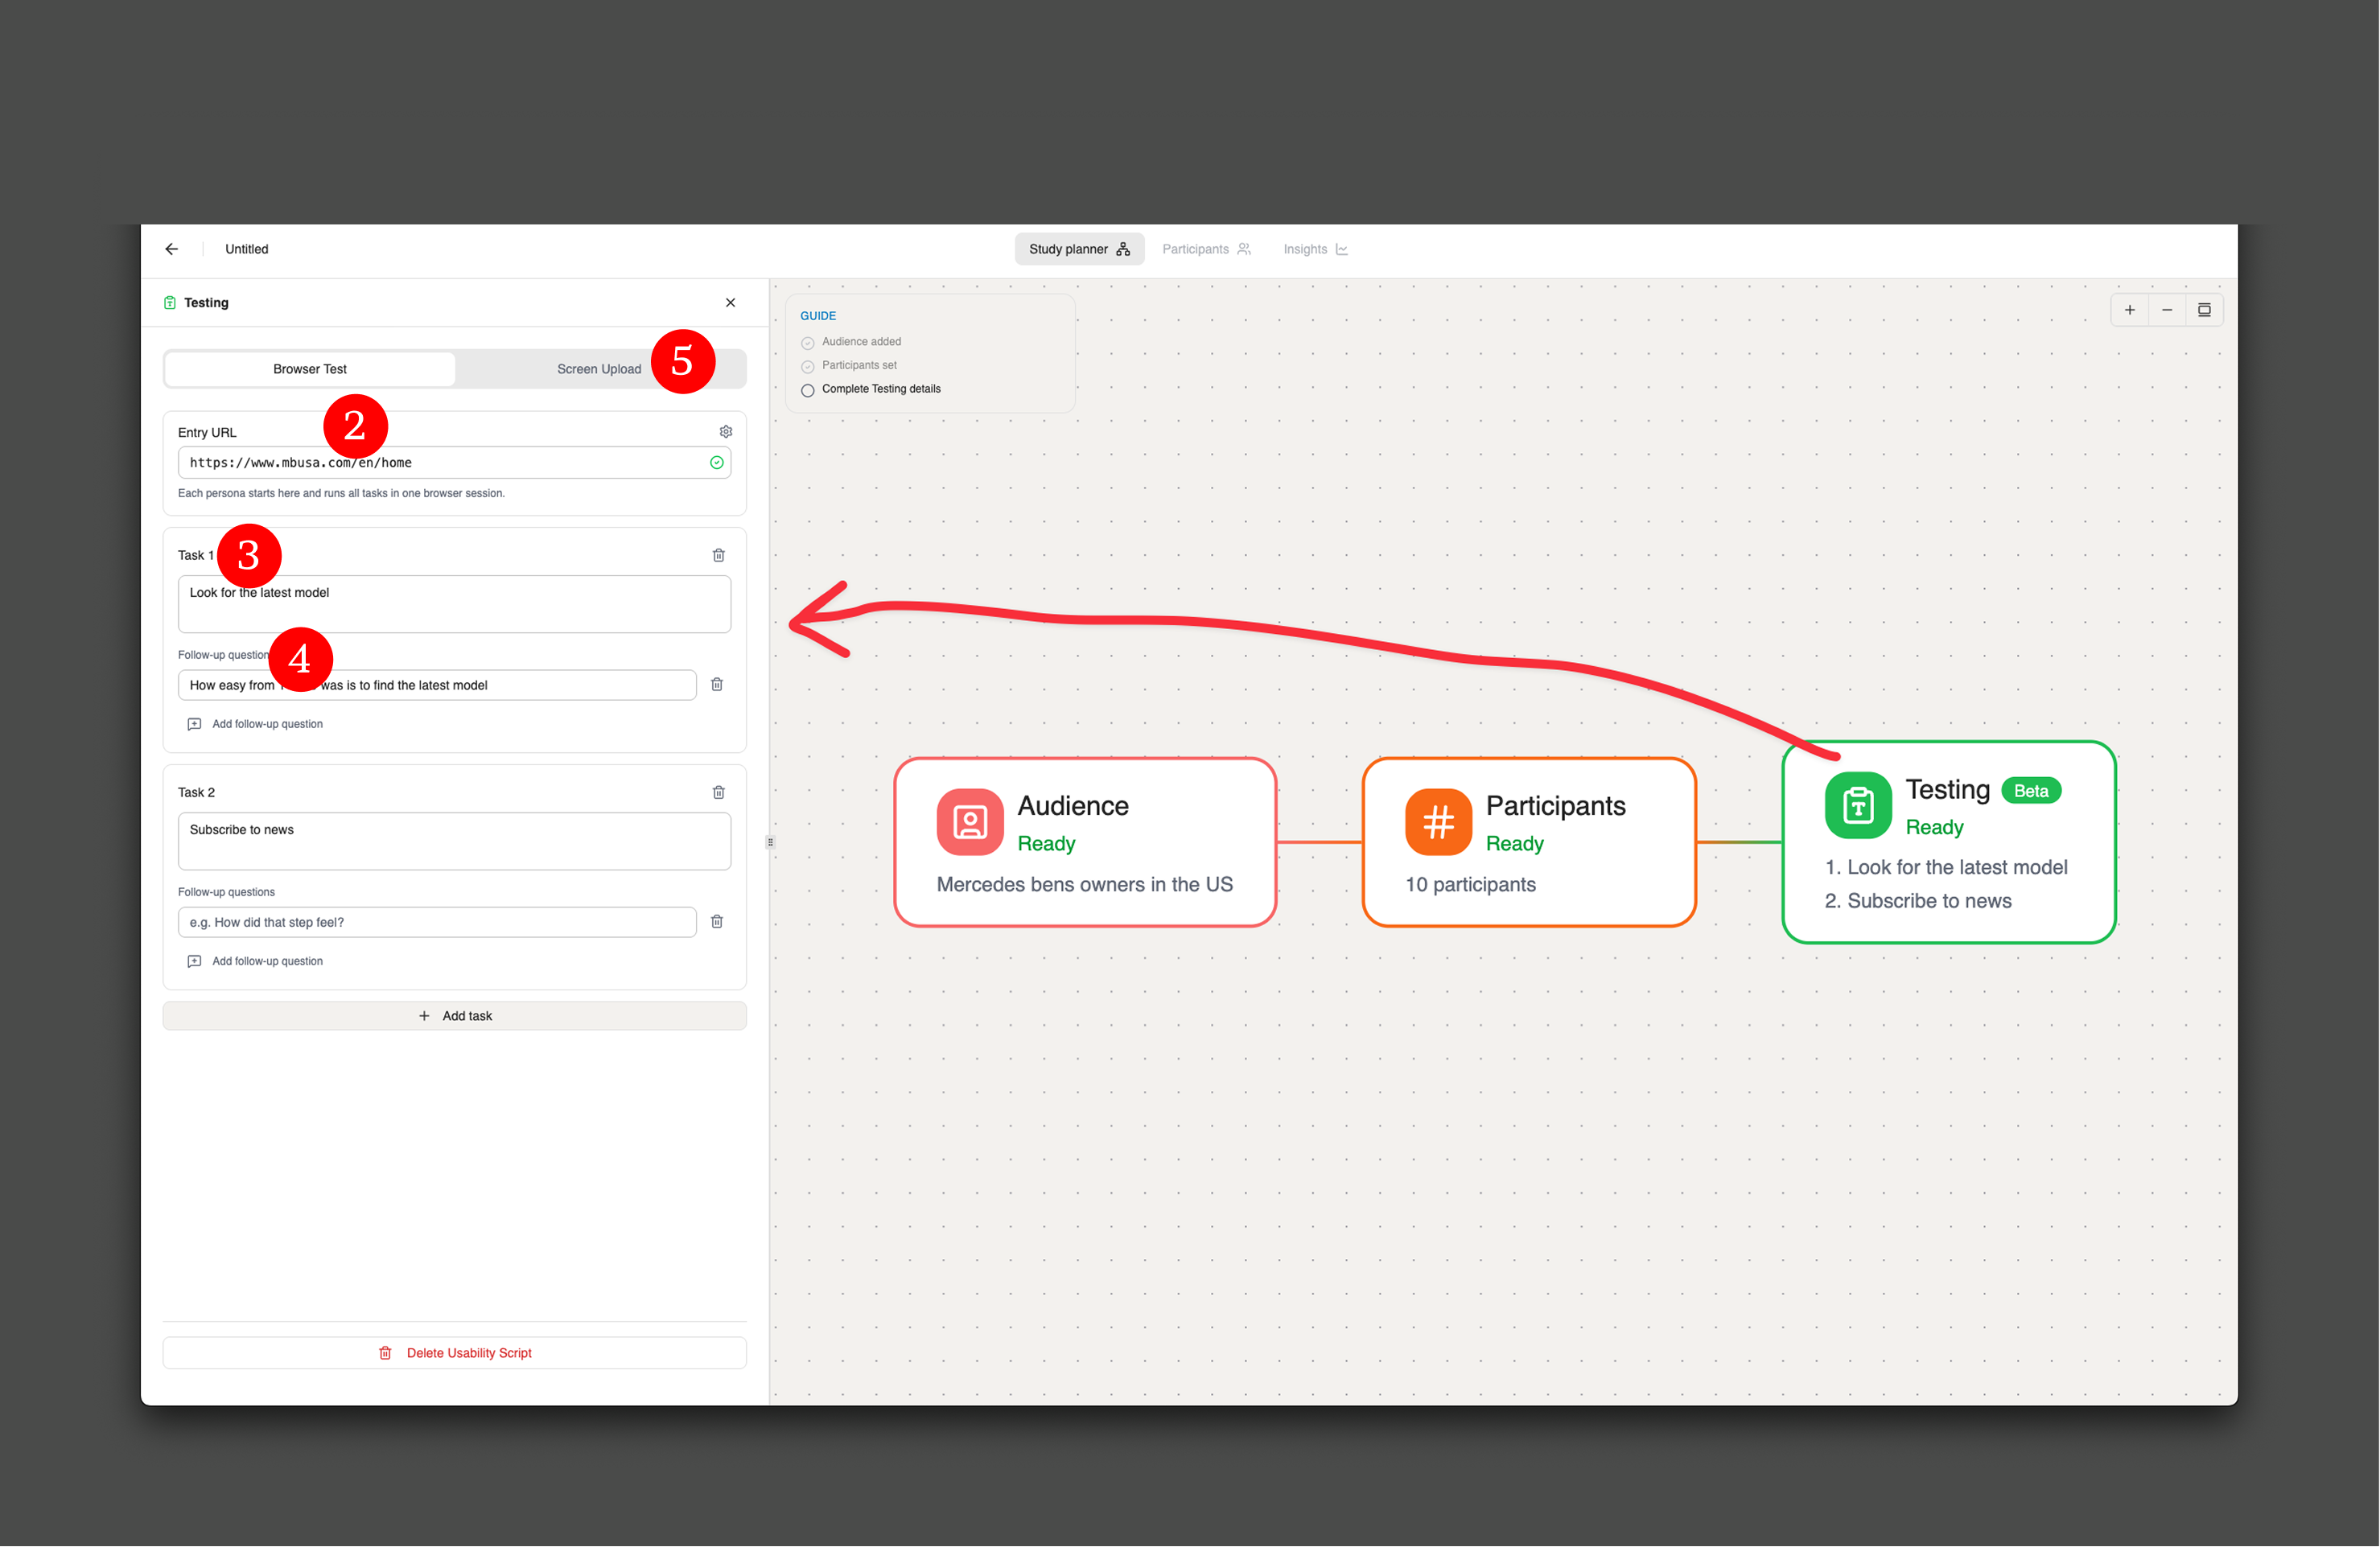
Task: Open the Participants top tab
Action: [x=1206, y=249]
